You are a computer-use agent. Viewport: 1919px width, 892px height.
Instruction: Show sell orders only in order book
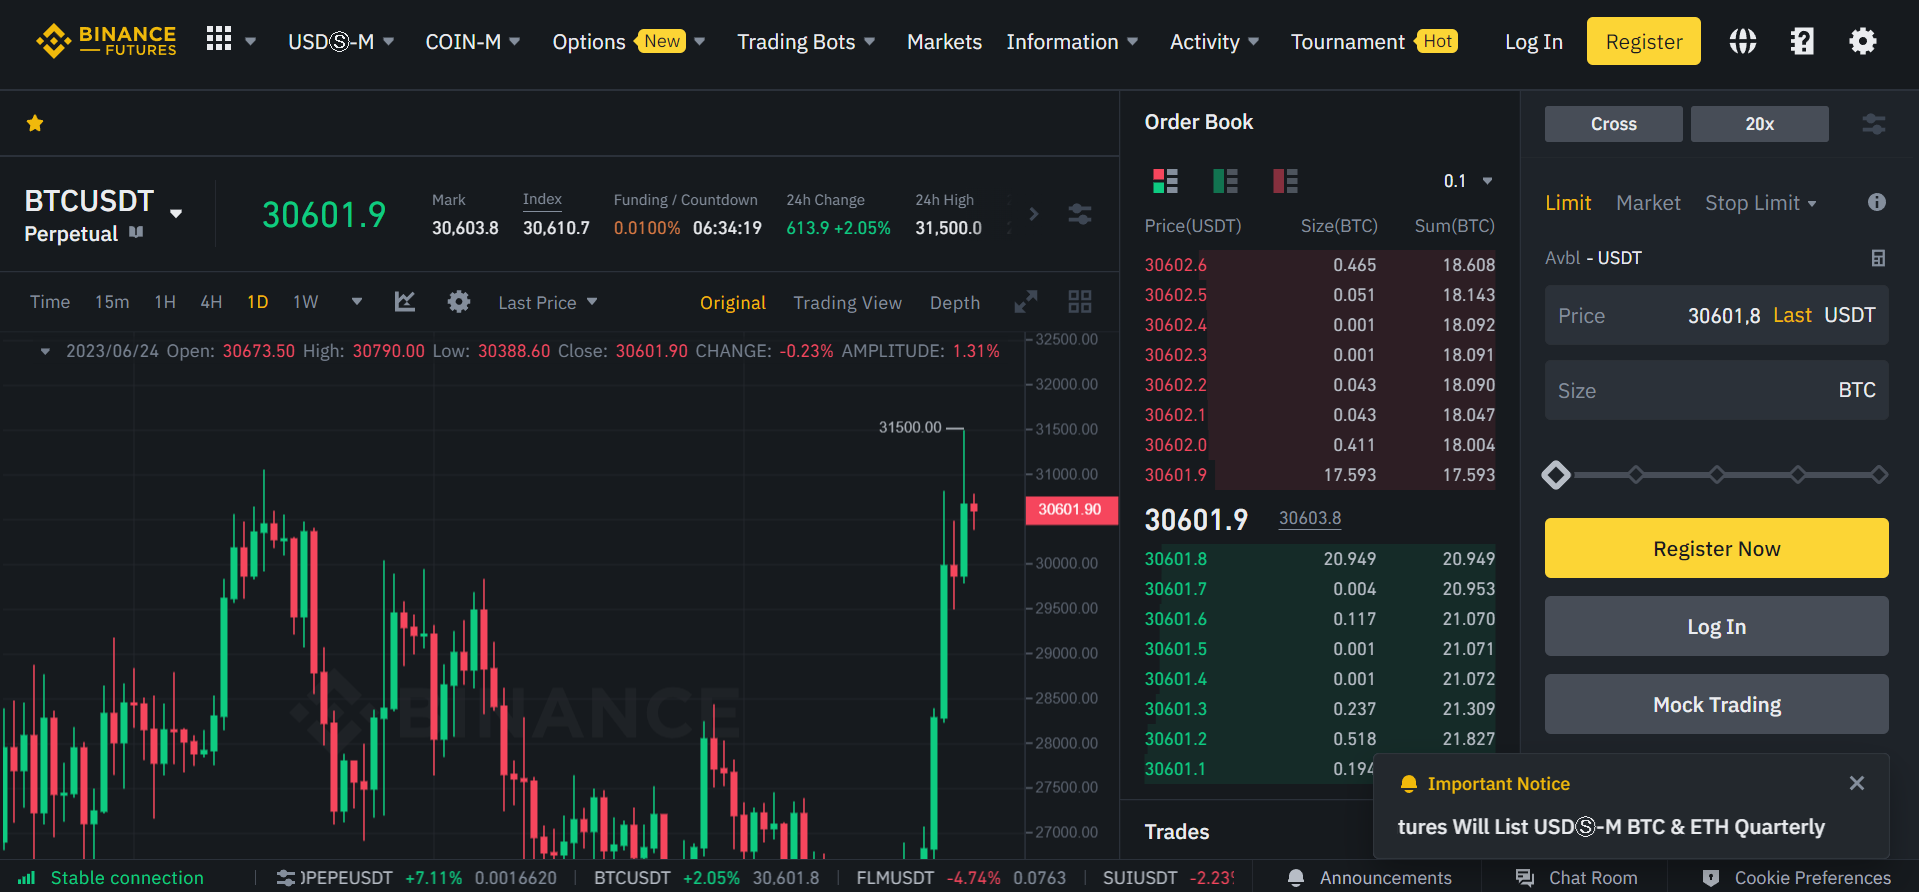point(1285,181)
